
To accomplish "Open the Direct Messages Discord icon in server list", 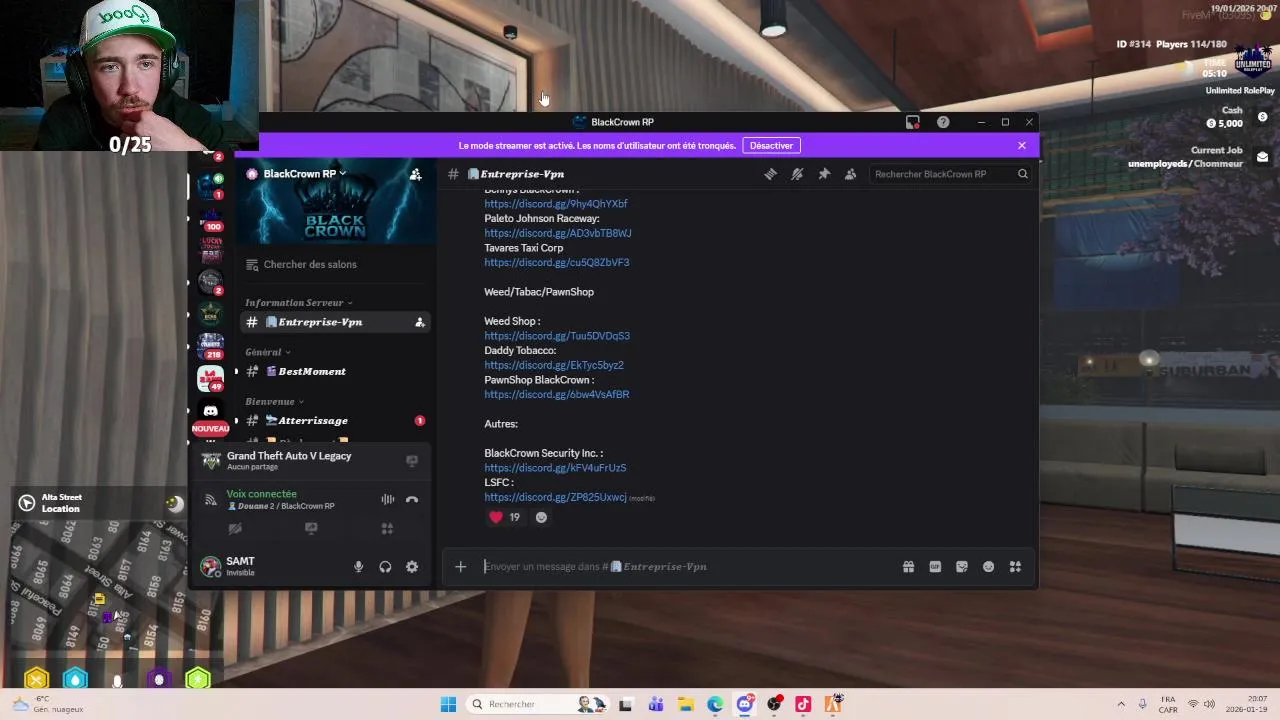I will [210, 412].
